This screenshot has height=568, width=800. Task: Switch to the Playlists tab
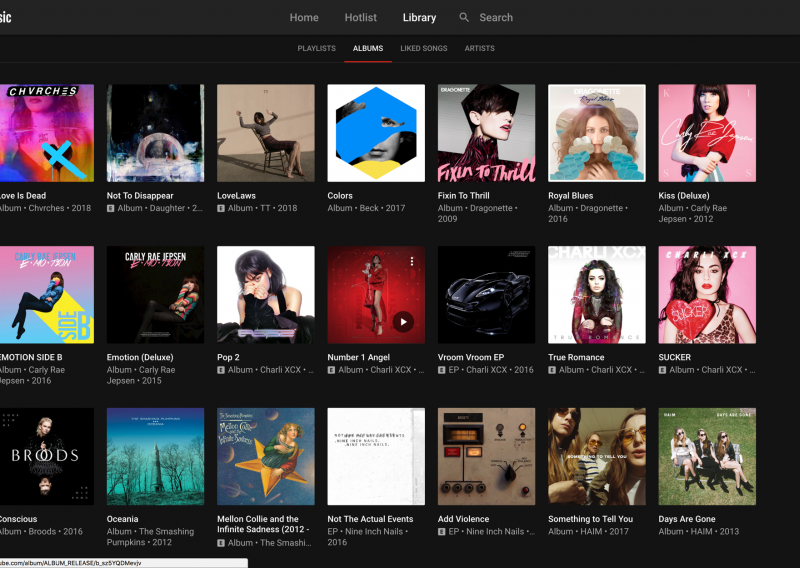(x=316, y=48)
